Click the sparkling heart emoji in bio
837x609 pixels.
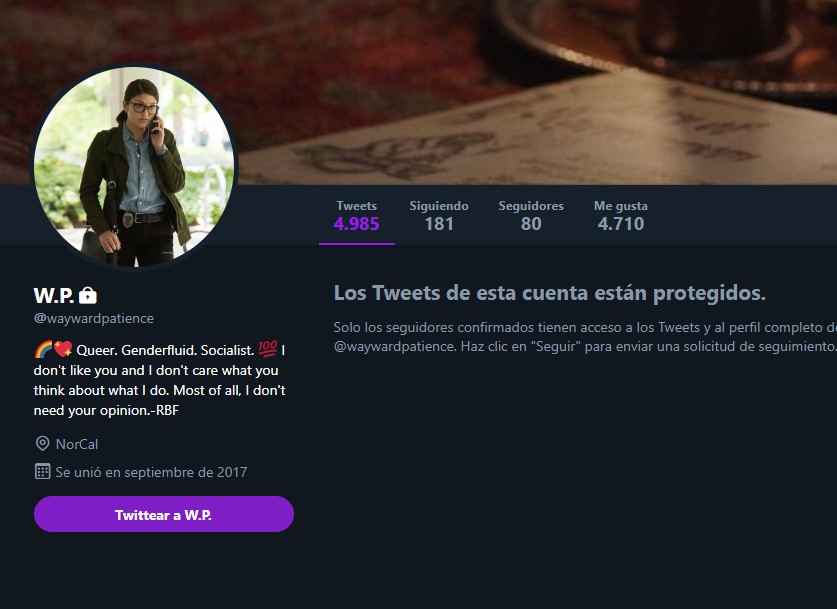[63, 349]
